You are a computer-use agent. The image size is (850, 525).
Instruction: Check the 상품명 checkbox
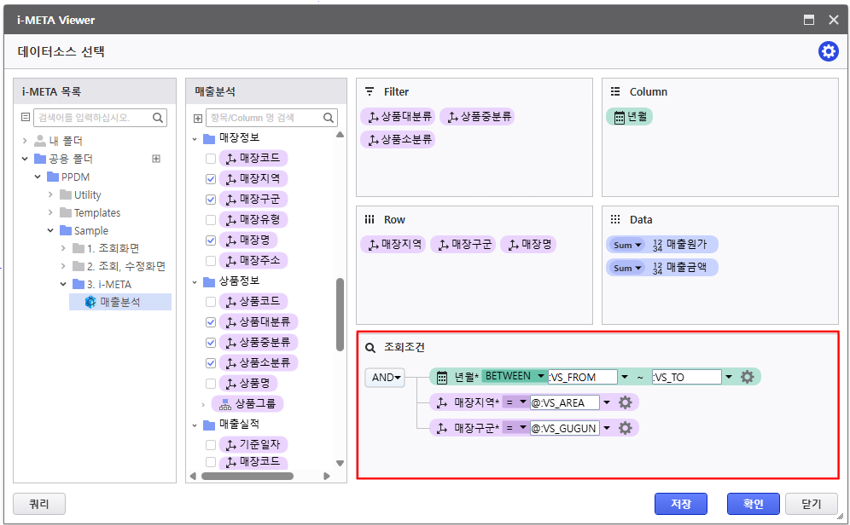pyautogui.click(x=211, y=384)
